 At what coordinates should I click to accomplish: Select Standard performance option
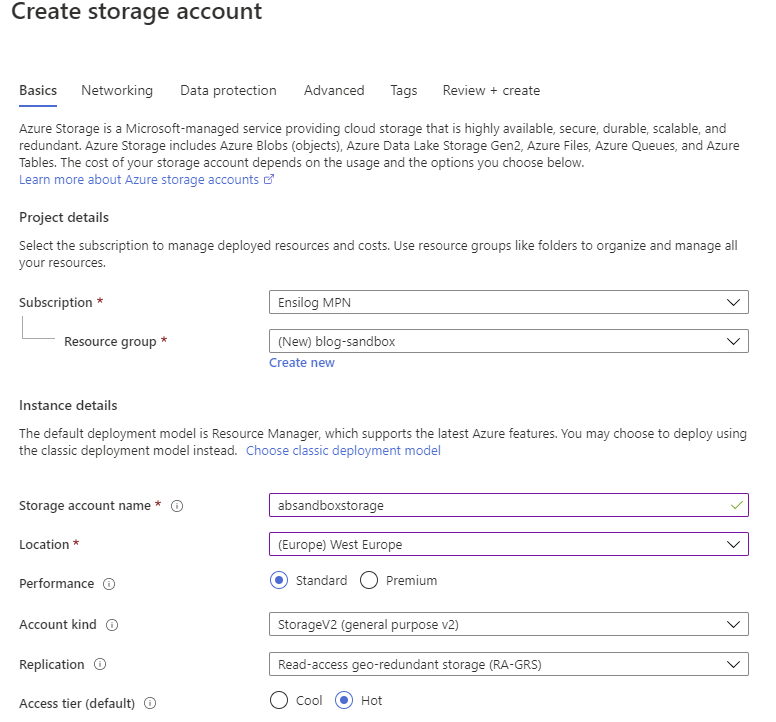(x=279, y=580)
